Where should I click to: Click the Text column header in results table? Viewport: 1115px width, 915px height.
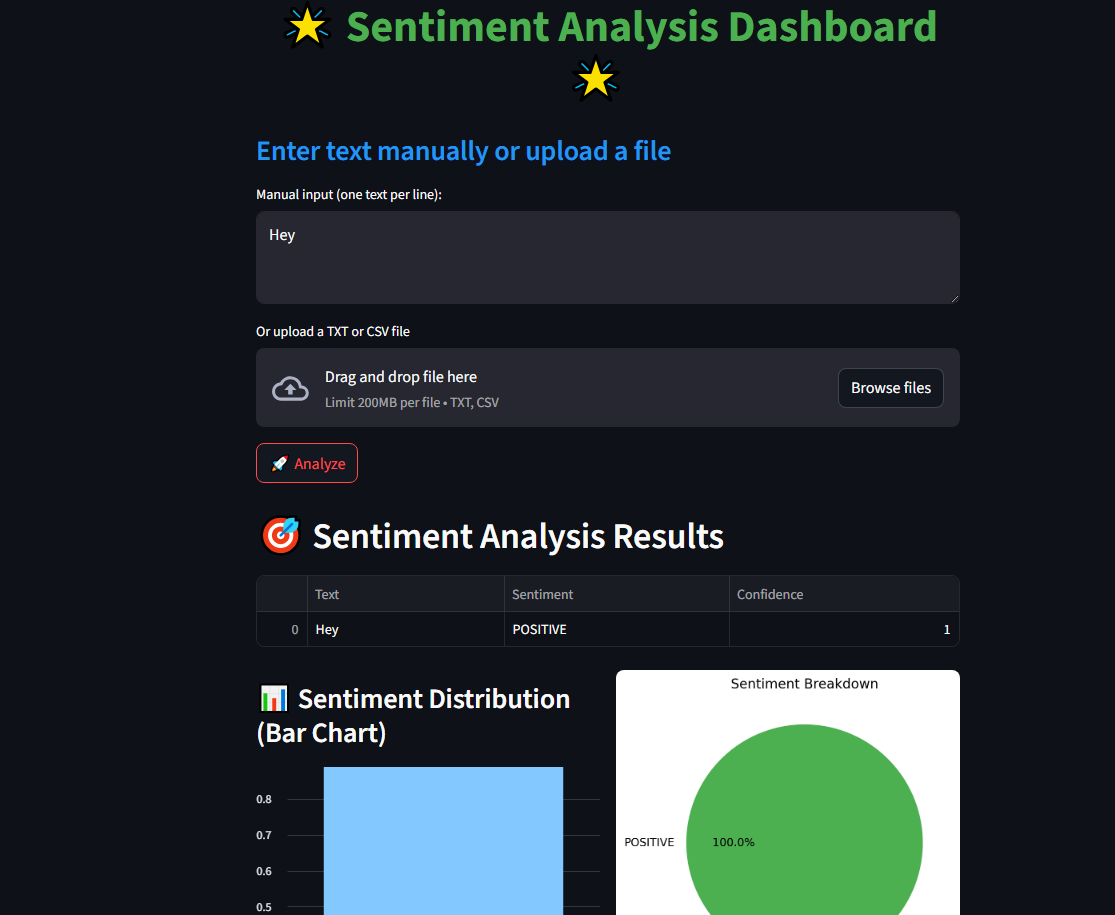327,594
